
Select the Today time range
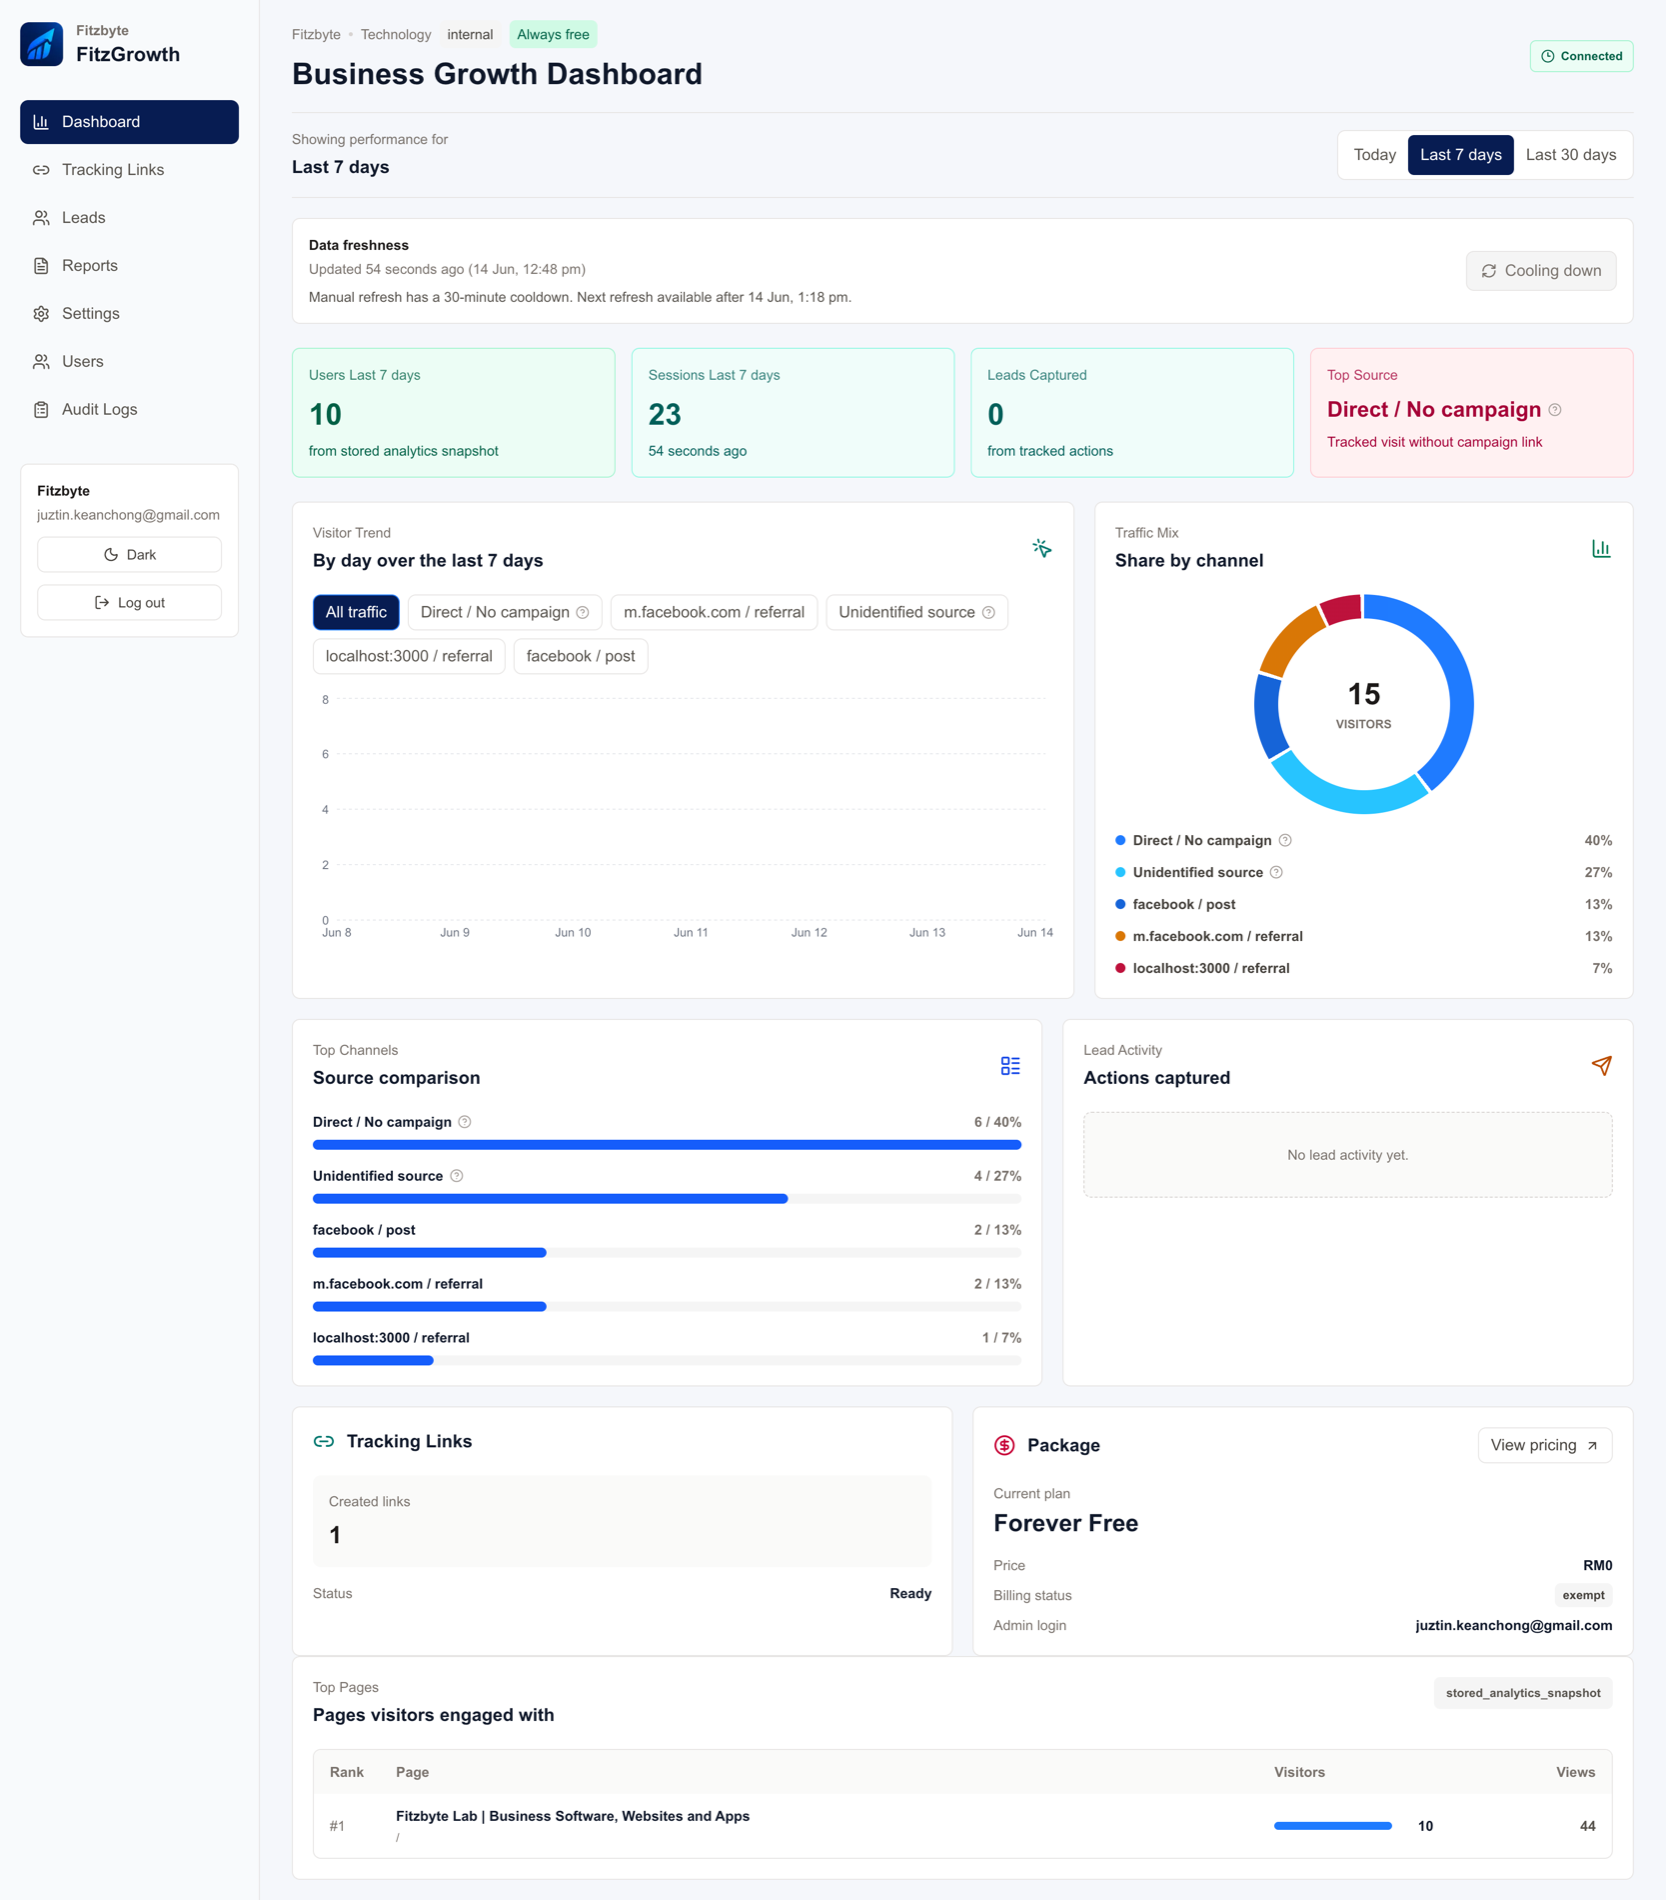click(x=1374, y=155)
